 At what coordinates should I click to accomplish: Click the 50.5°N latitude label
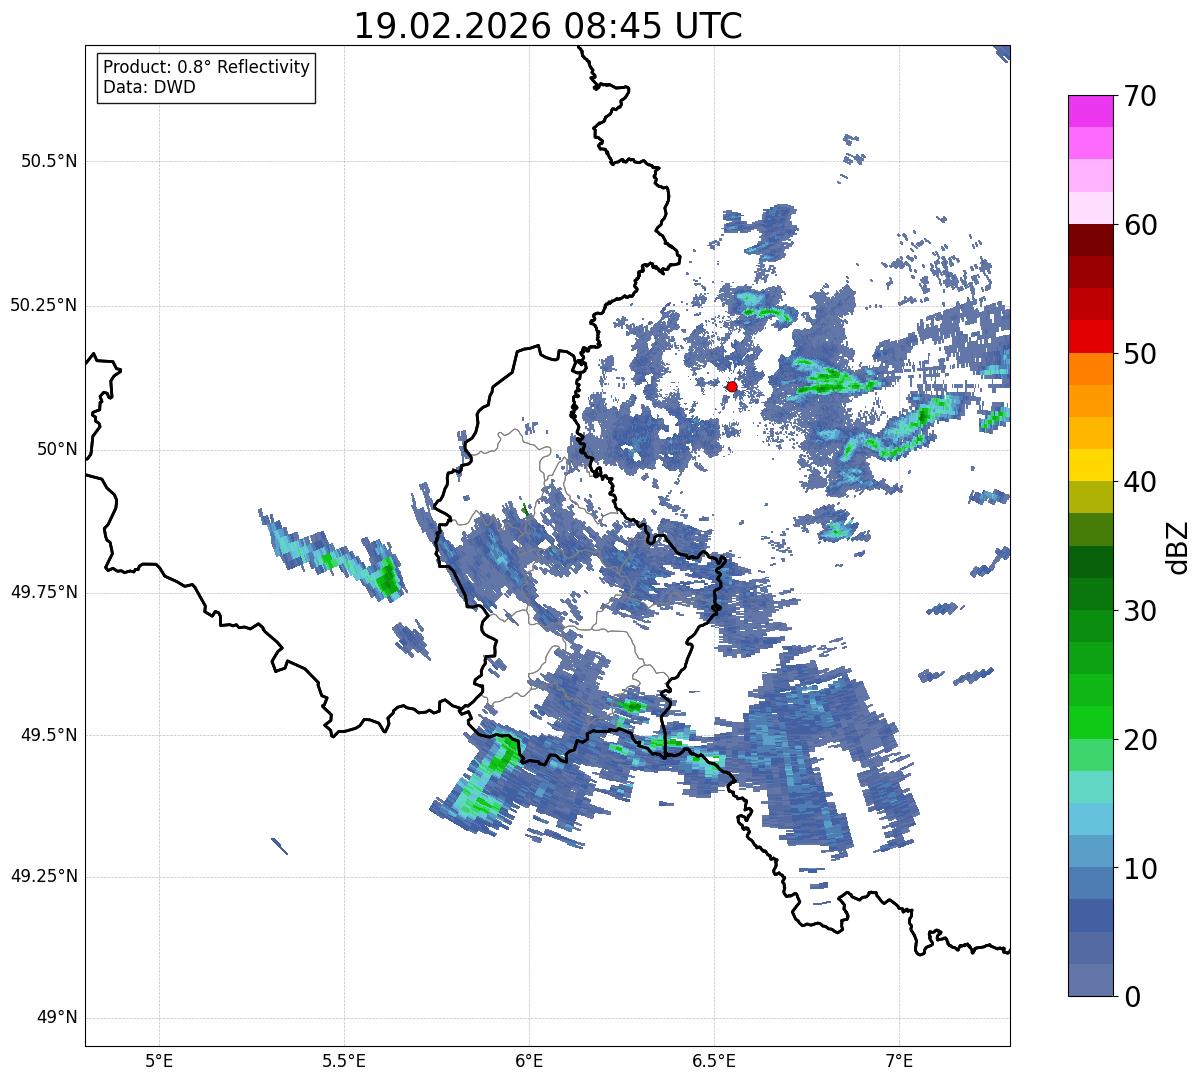coord(49,161)
